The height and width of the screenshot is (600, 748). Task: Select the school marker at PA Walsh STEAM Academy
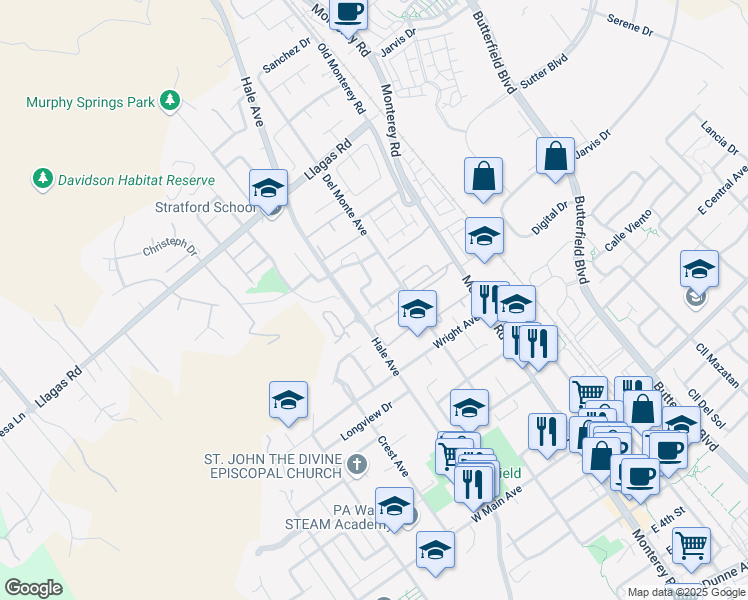click(x=394, y=507)
